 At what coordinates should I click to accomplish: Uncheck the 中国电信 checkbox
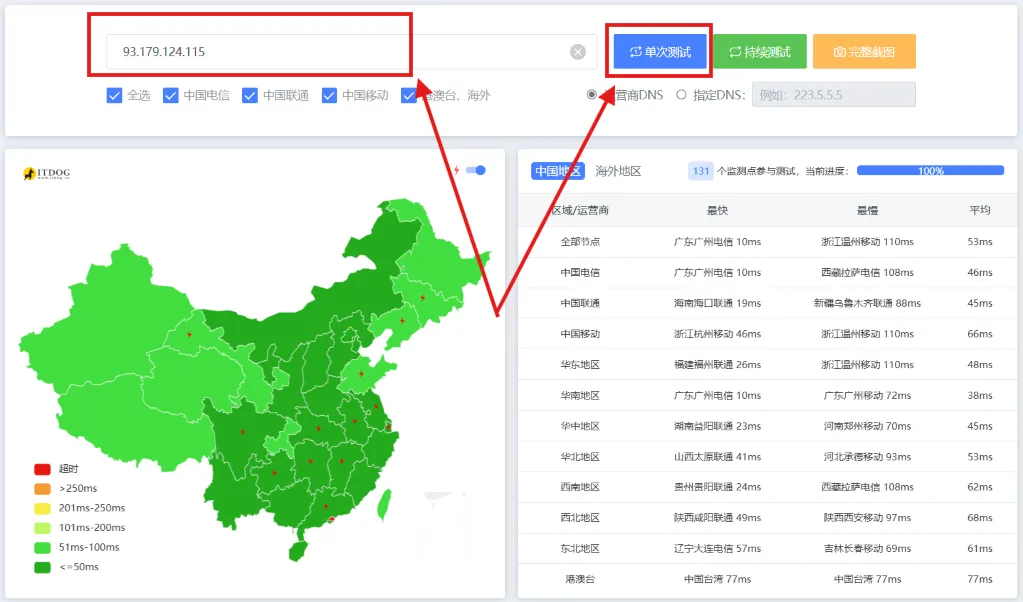click(170, 96)
